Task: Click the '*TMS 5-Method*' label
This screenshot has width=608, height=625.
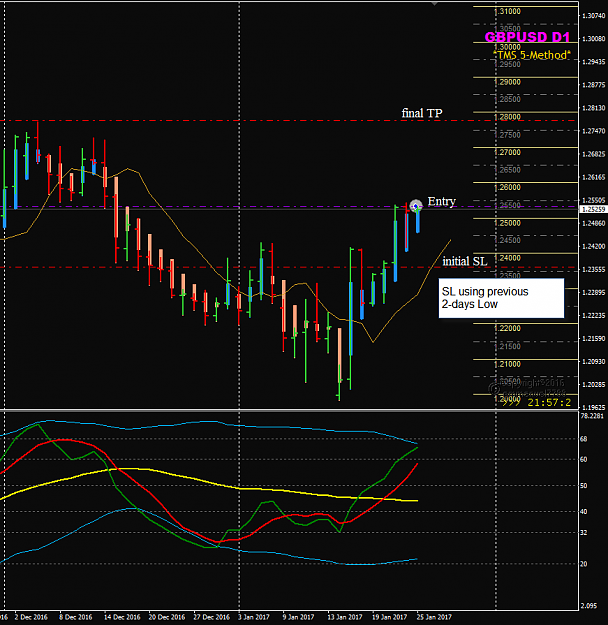Action: [531, 55]
